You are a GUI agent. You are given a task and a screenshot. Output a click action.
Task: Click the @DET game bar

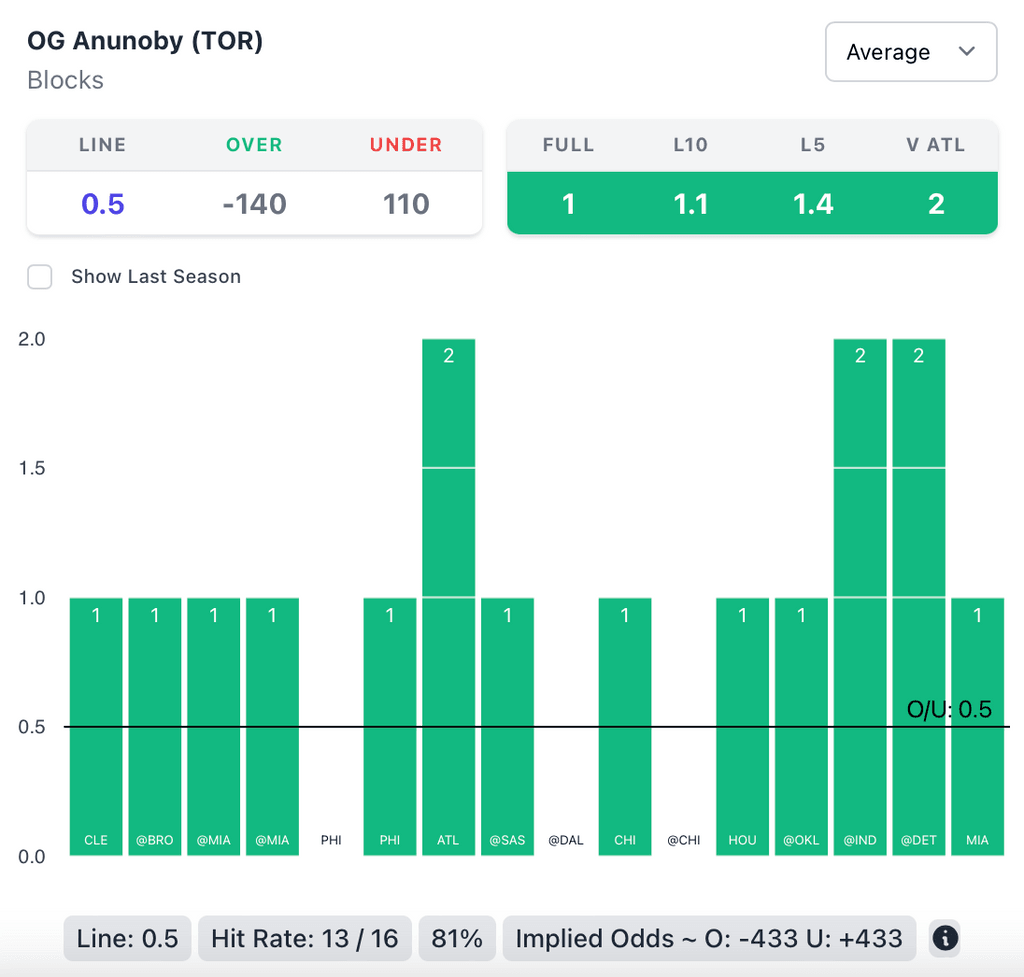pyautogui.click(x=919, y=597)
